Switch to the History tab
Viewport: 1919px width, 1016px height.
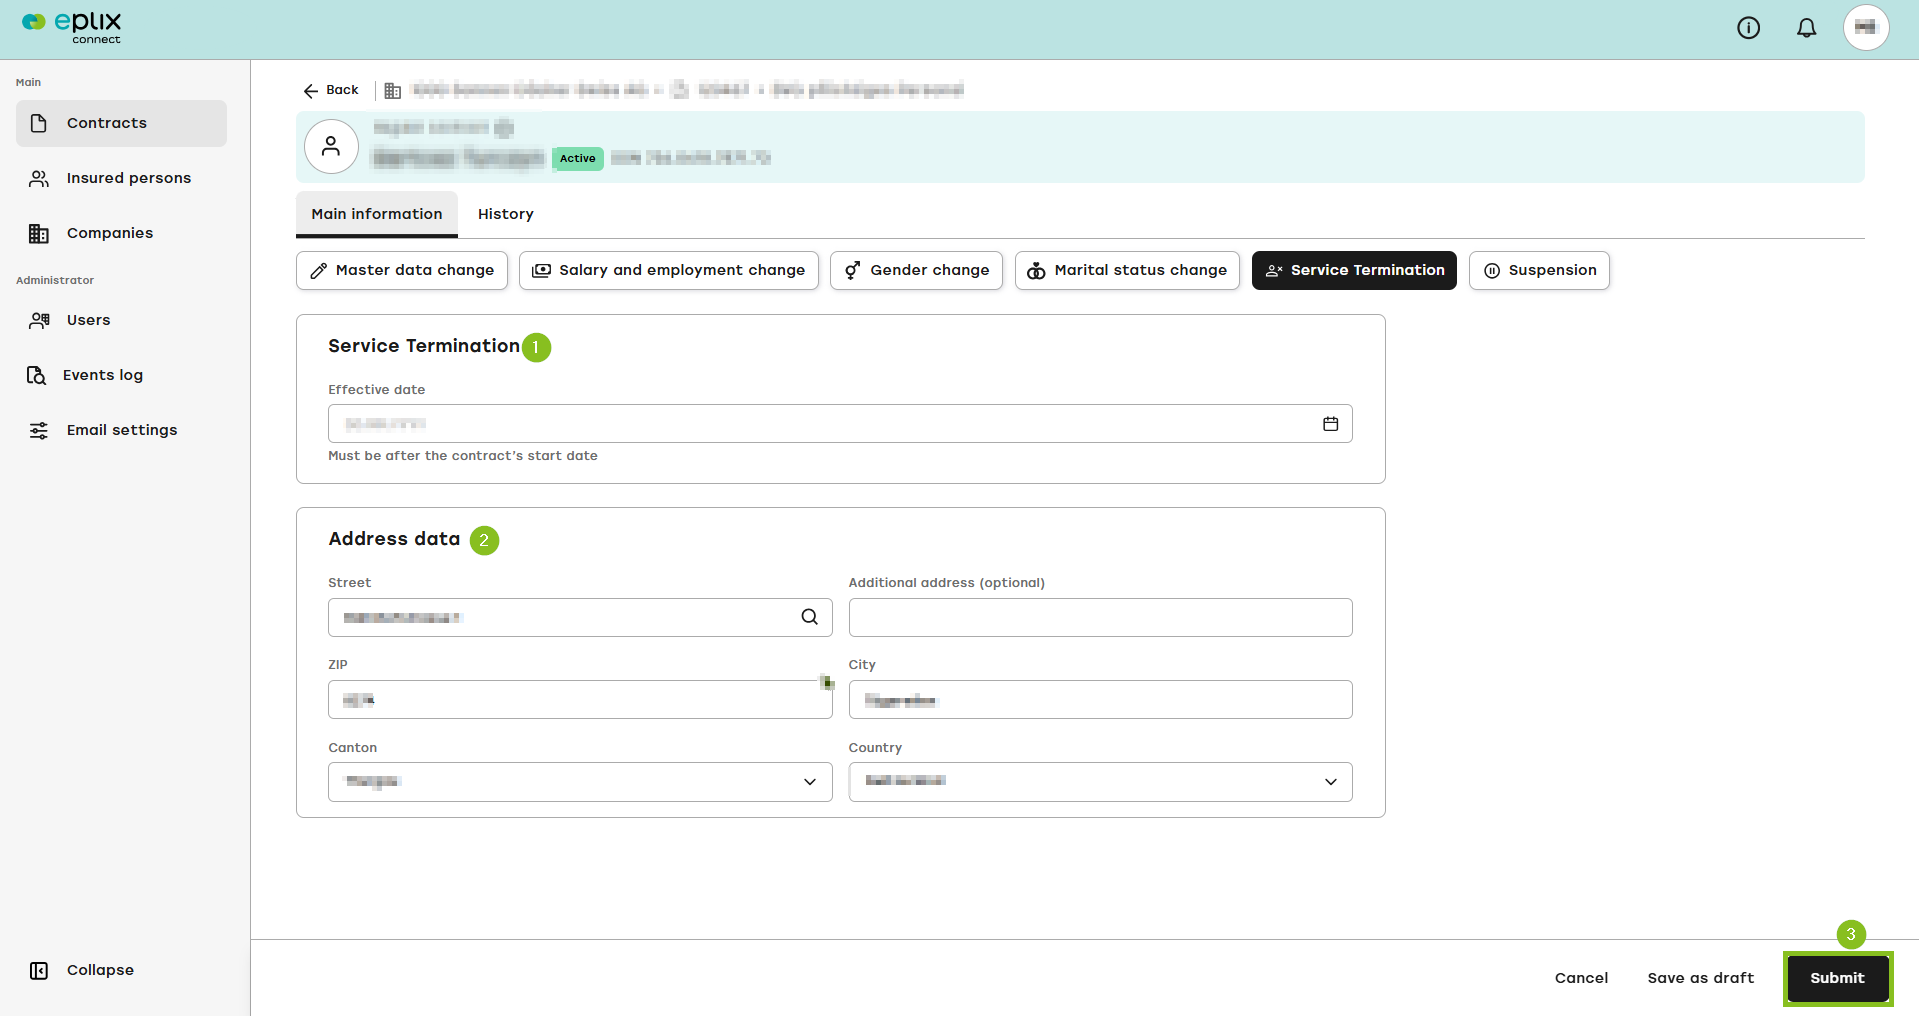pyautogui.click(x=506, y=214)
